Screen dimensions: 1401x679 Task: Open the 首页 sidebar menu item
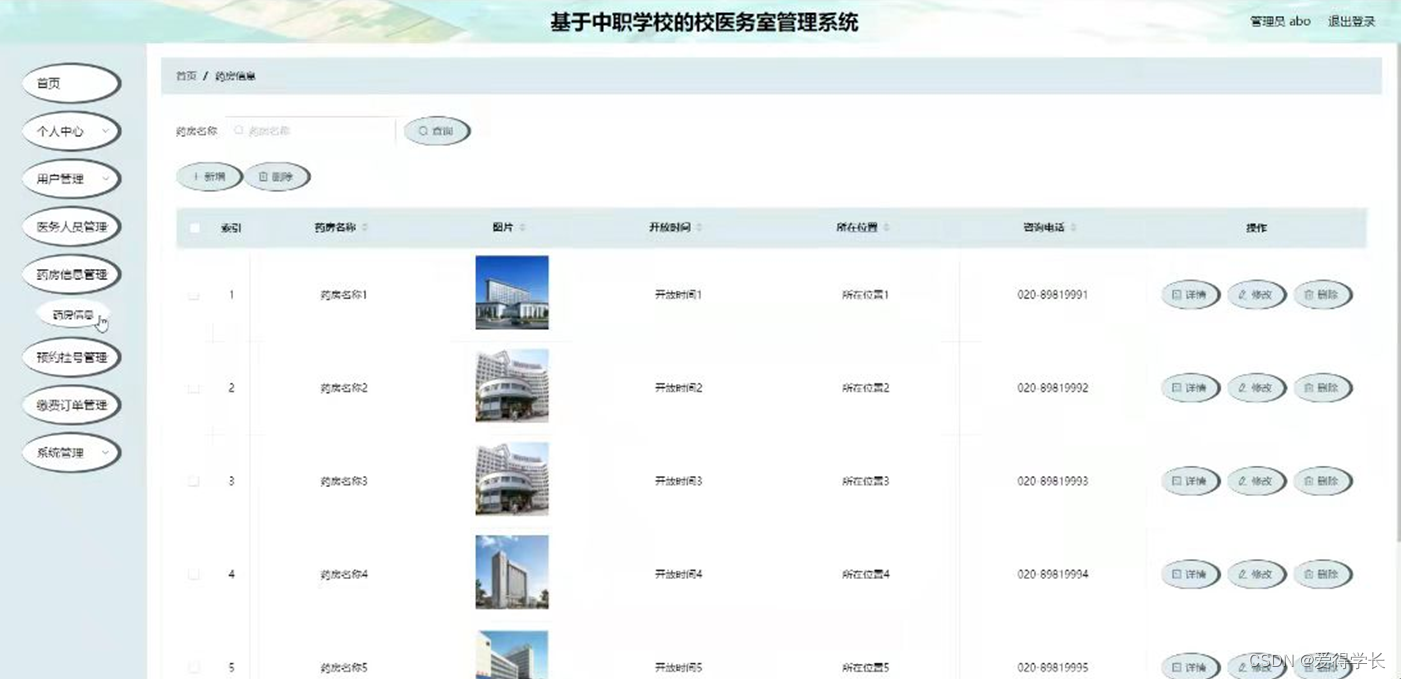(71, 83)
